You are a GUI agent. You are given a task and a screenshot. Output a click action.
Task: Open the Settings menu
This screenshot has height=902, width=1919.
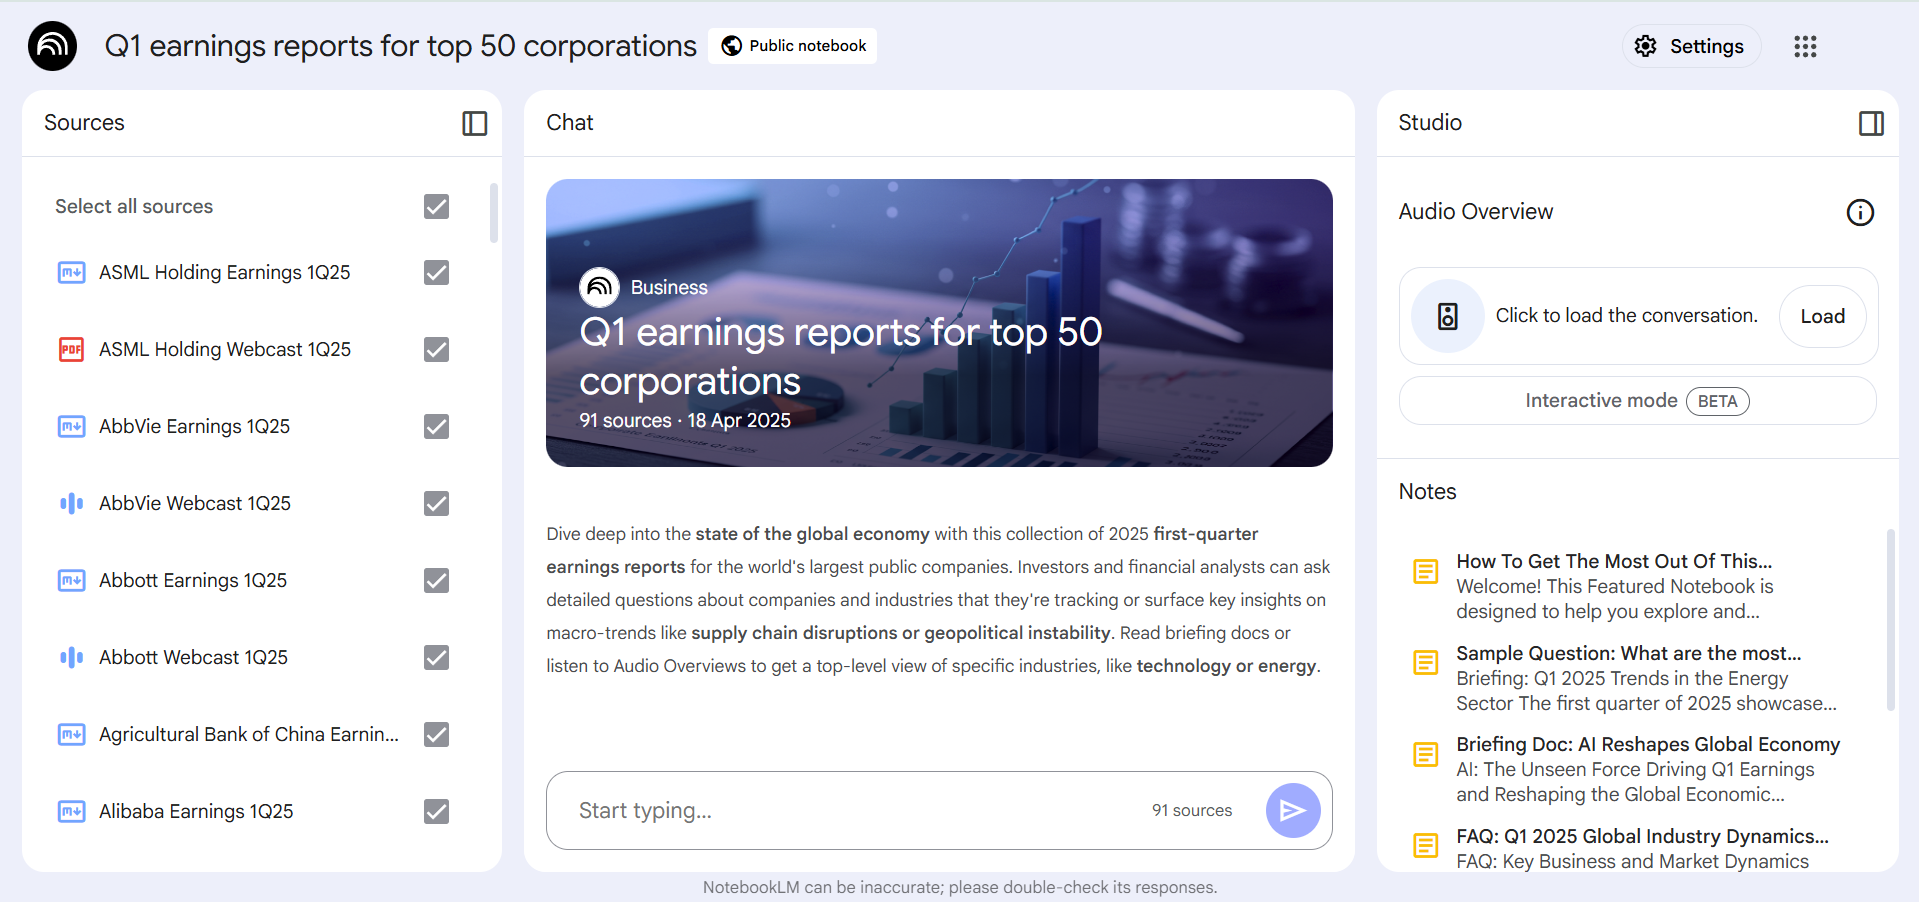(1690, 46)
